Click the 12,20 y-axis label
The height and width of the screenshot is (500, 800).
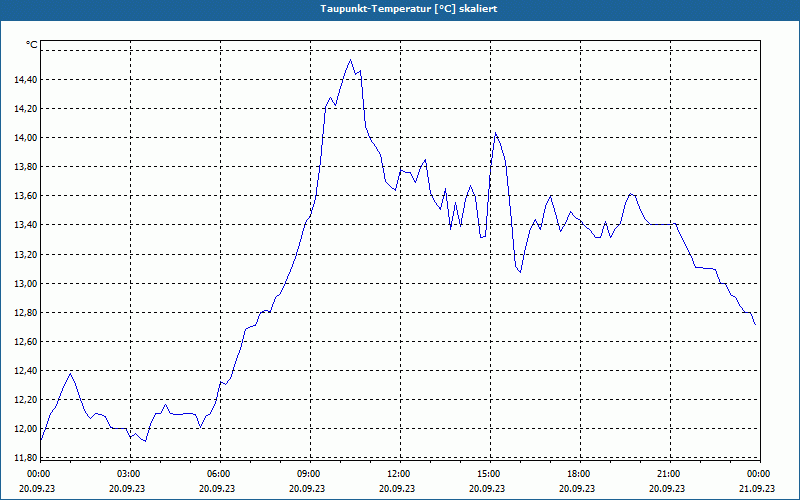coord(25,400)
